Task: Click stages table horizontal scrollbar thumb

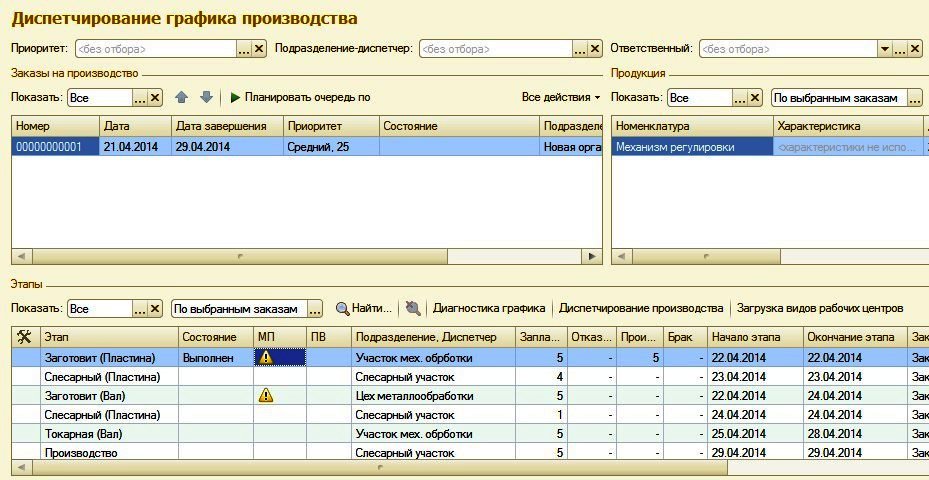Action: 380,467
